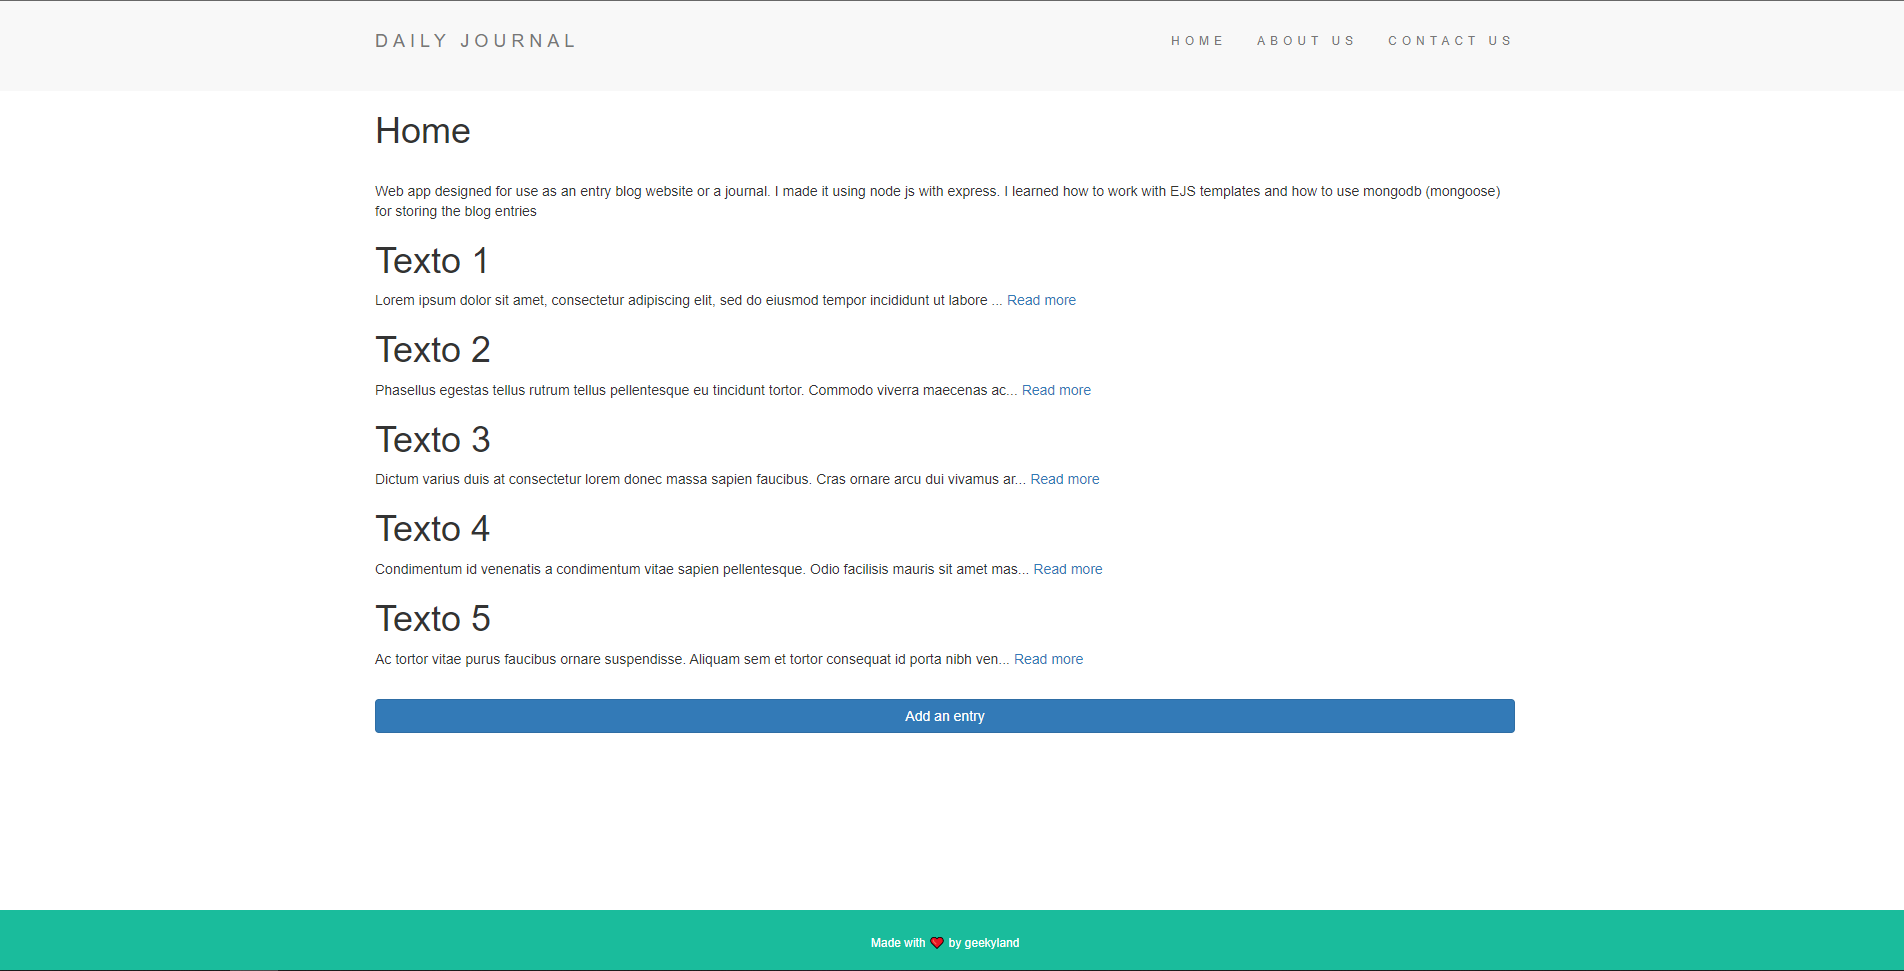1904x971 pixels.
Task: Click the geekyland credit text
Action: tap(994, 942)
